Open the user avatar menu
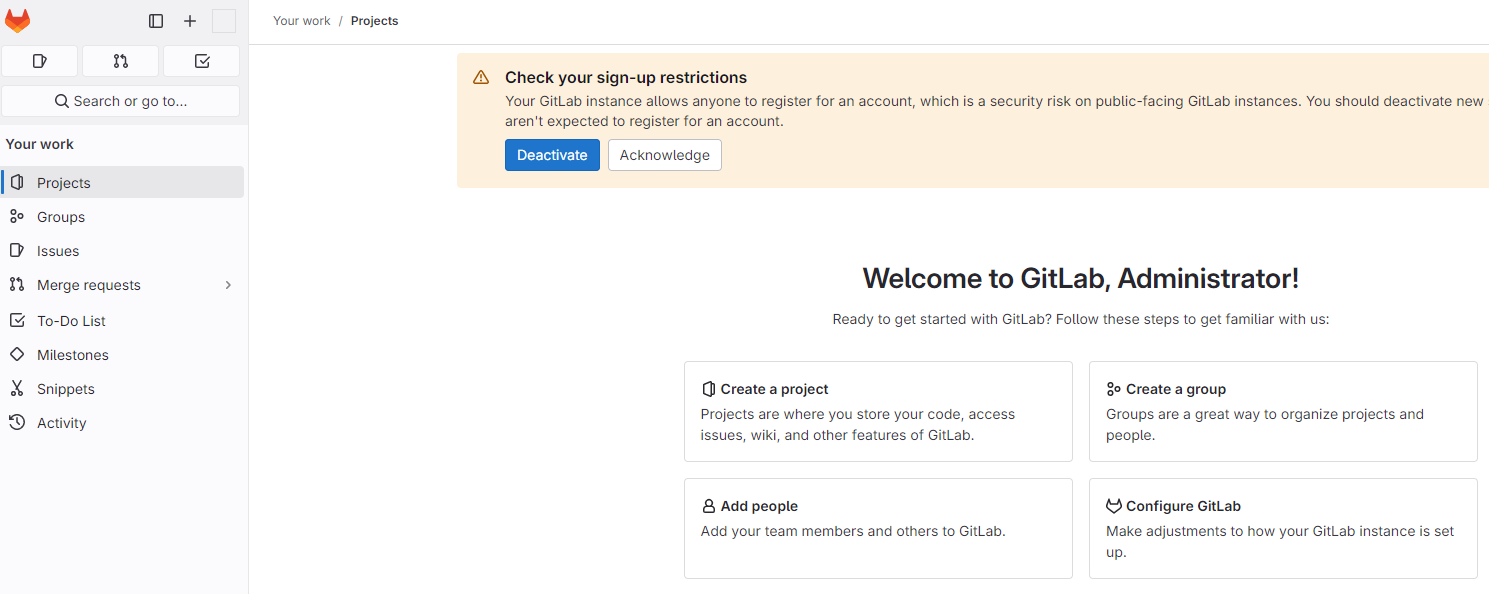 (x=224, y=21)
